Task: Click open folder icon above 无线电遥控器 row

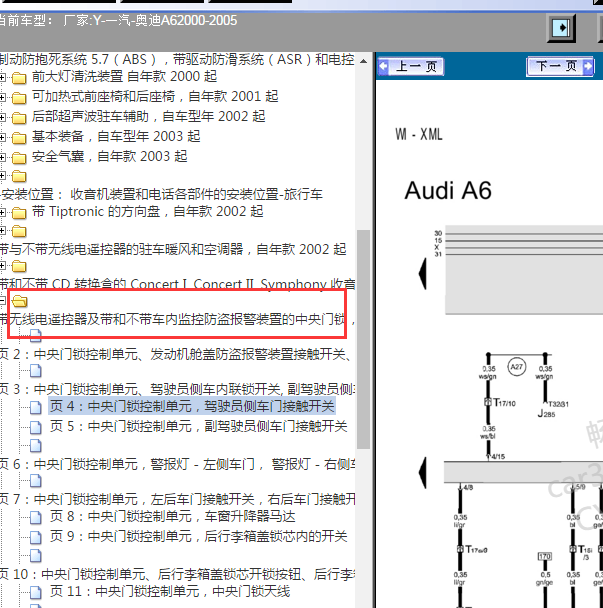Action: [x=19, y=301]
